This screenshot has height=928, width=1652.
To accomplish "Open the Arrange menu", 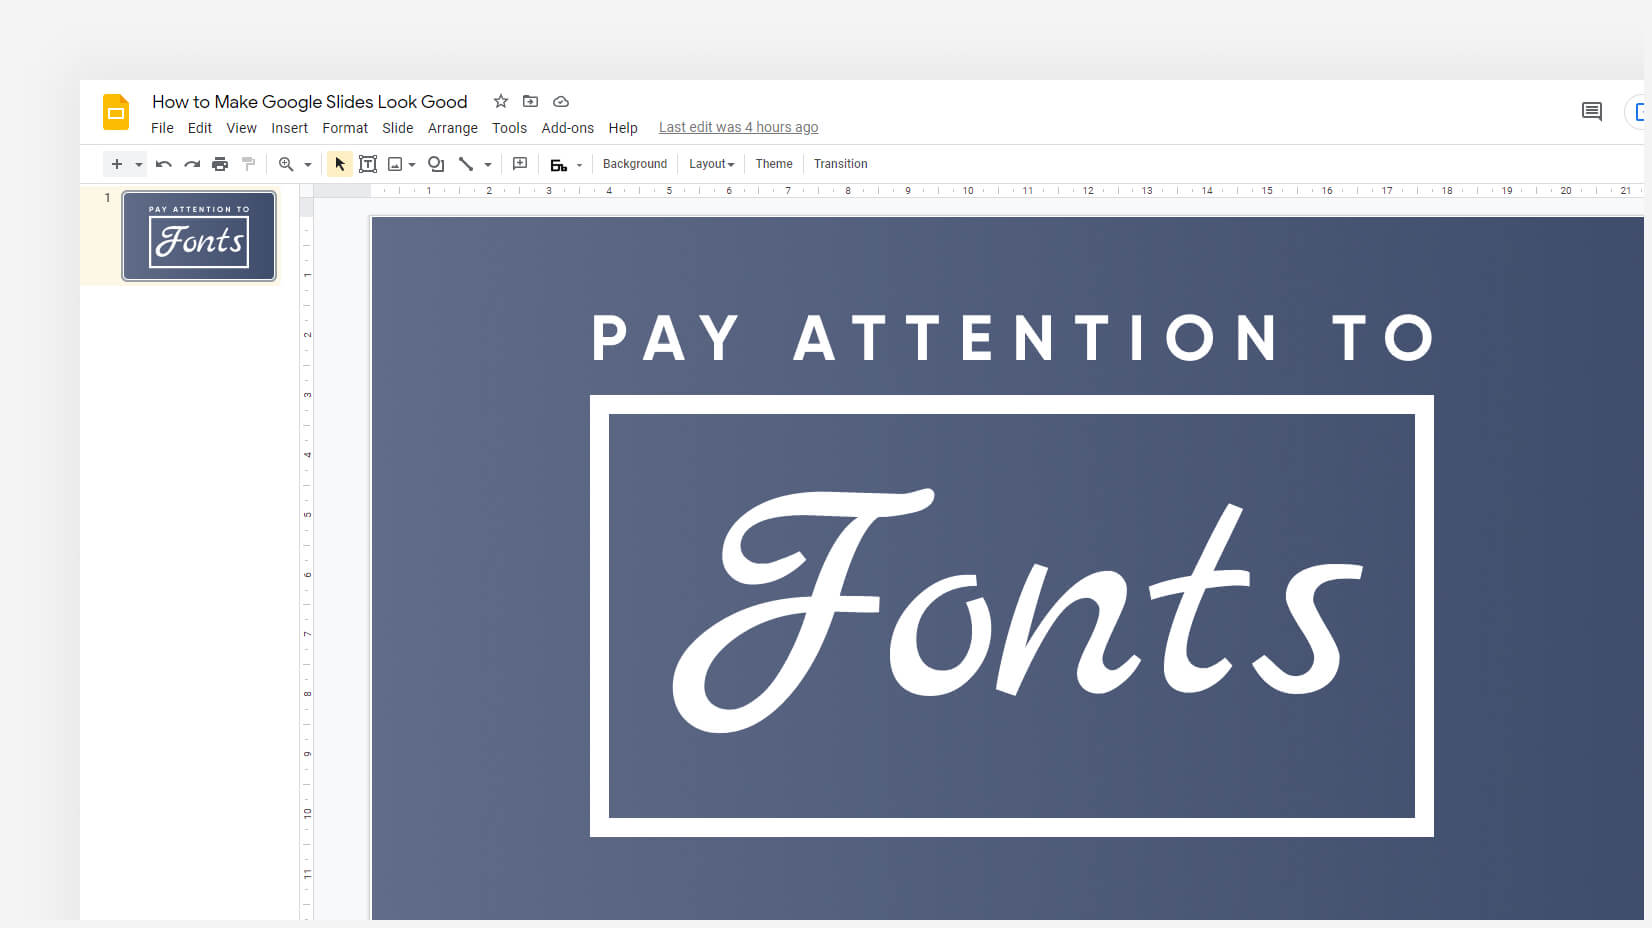I will pyautogui.click(x=452, y=128).
